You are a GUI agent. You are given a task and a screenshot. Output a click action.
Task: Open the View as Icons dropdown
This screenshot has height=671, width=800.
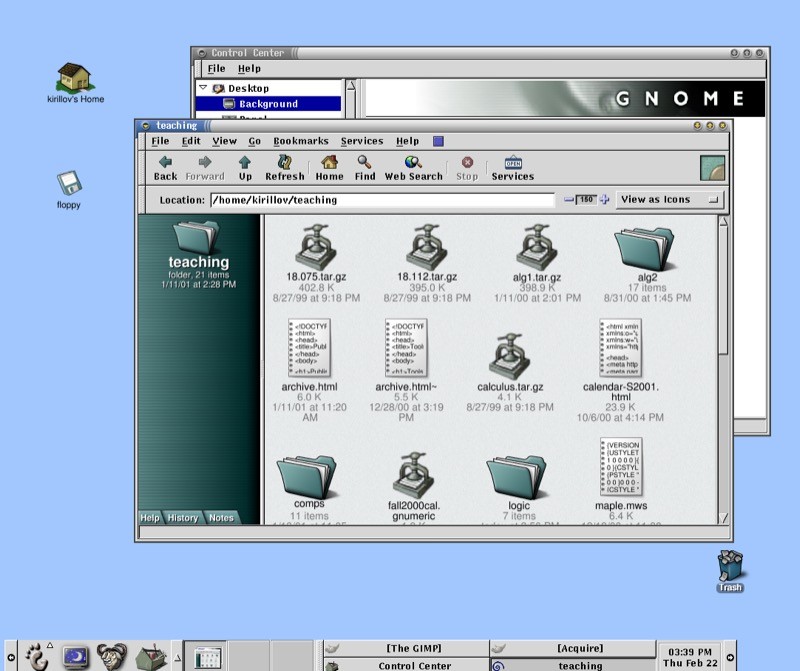click(668, 199)
